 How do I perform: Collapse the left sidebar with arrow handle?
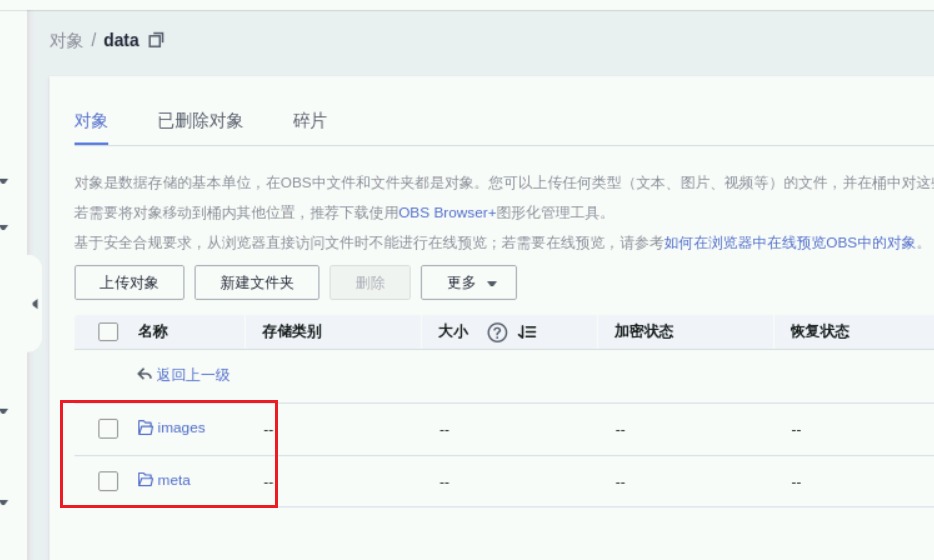pyautogui.click(x=34, y=304)
